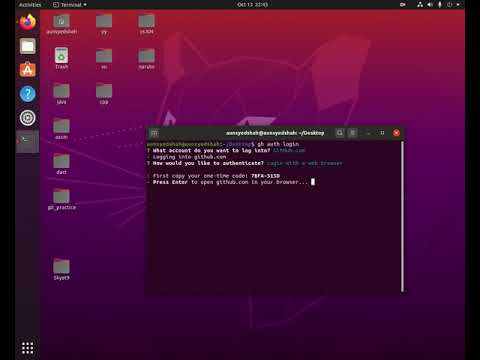Click the one-time code 7BFA-315D
Image resolution: width=480 pixels, height=360 pixels.
[265, 176]
